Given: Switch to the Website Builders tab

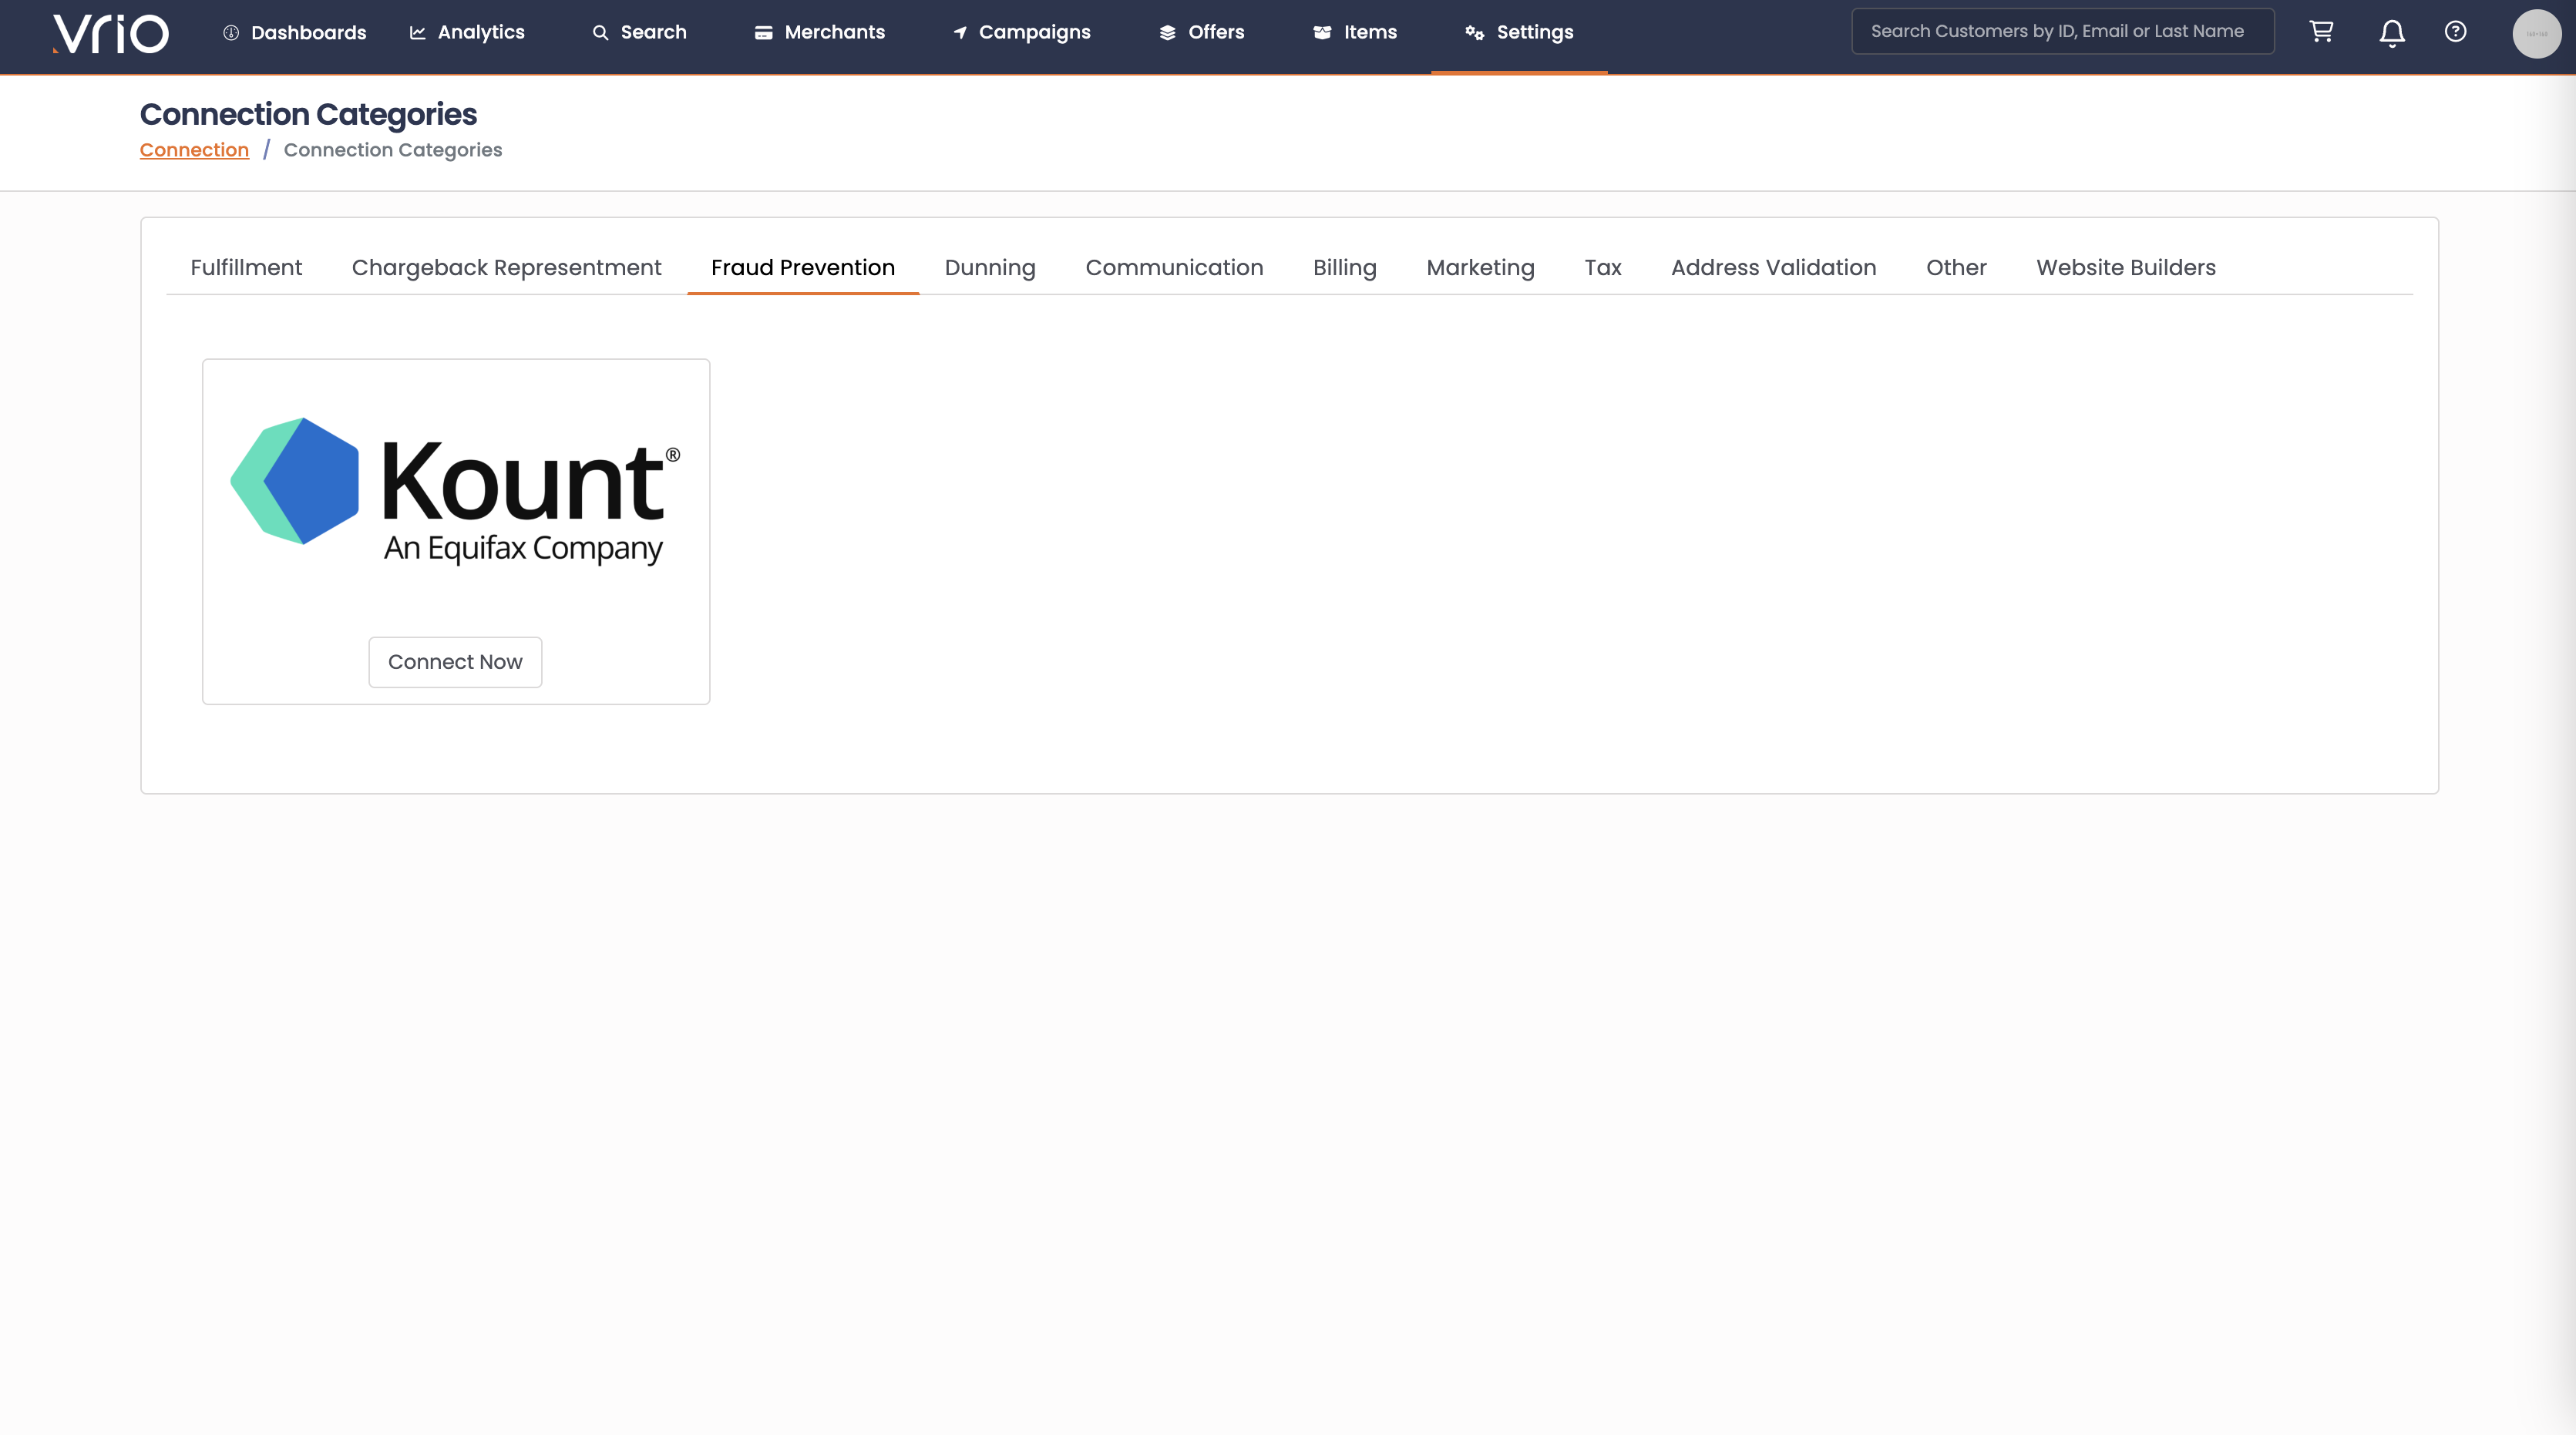Looking at the screenshot, I should 2126,267.
